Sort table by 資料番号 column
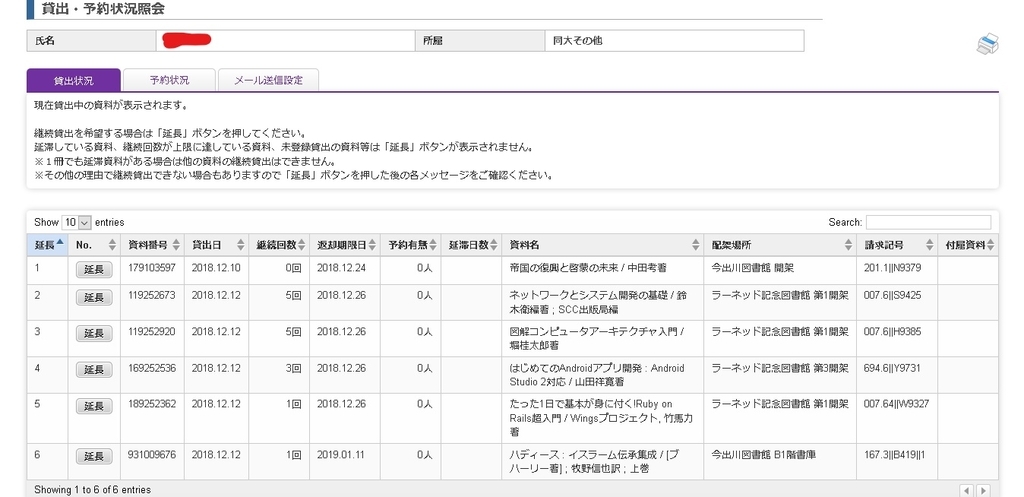Image resolution: width=1024 pixels, height=497 pixels. click(x=152, y=245)
